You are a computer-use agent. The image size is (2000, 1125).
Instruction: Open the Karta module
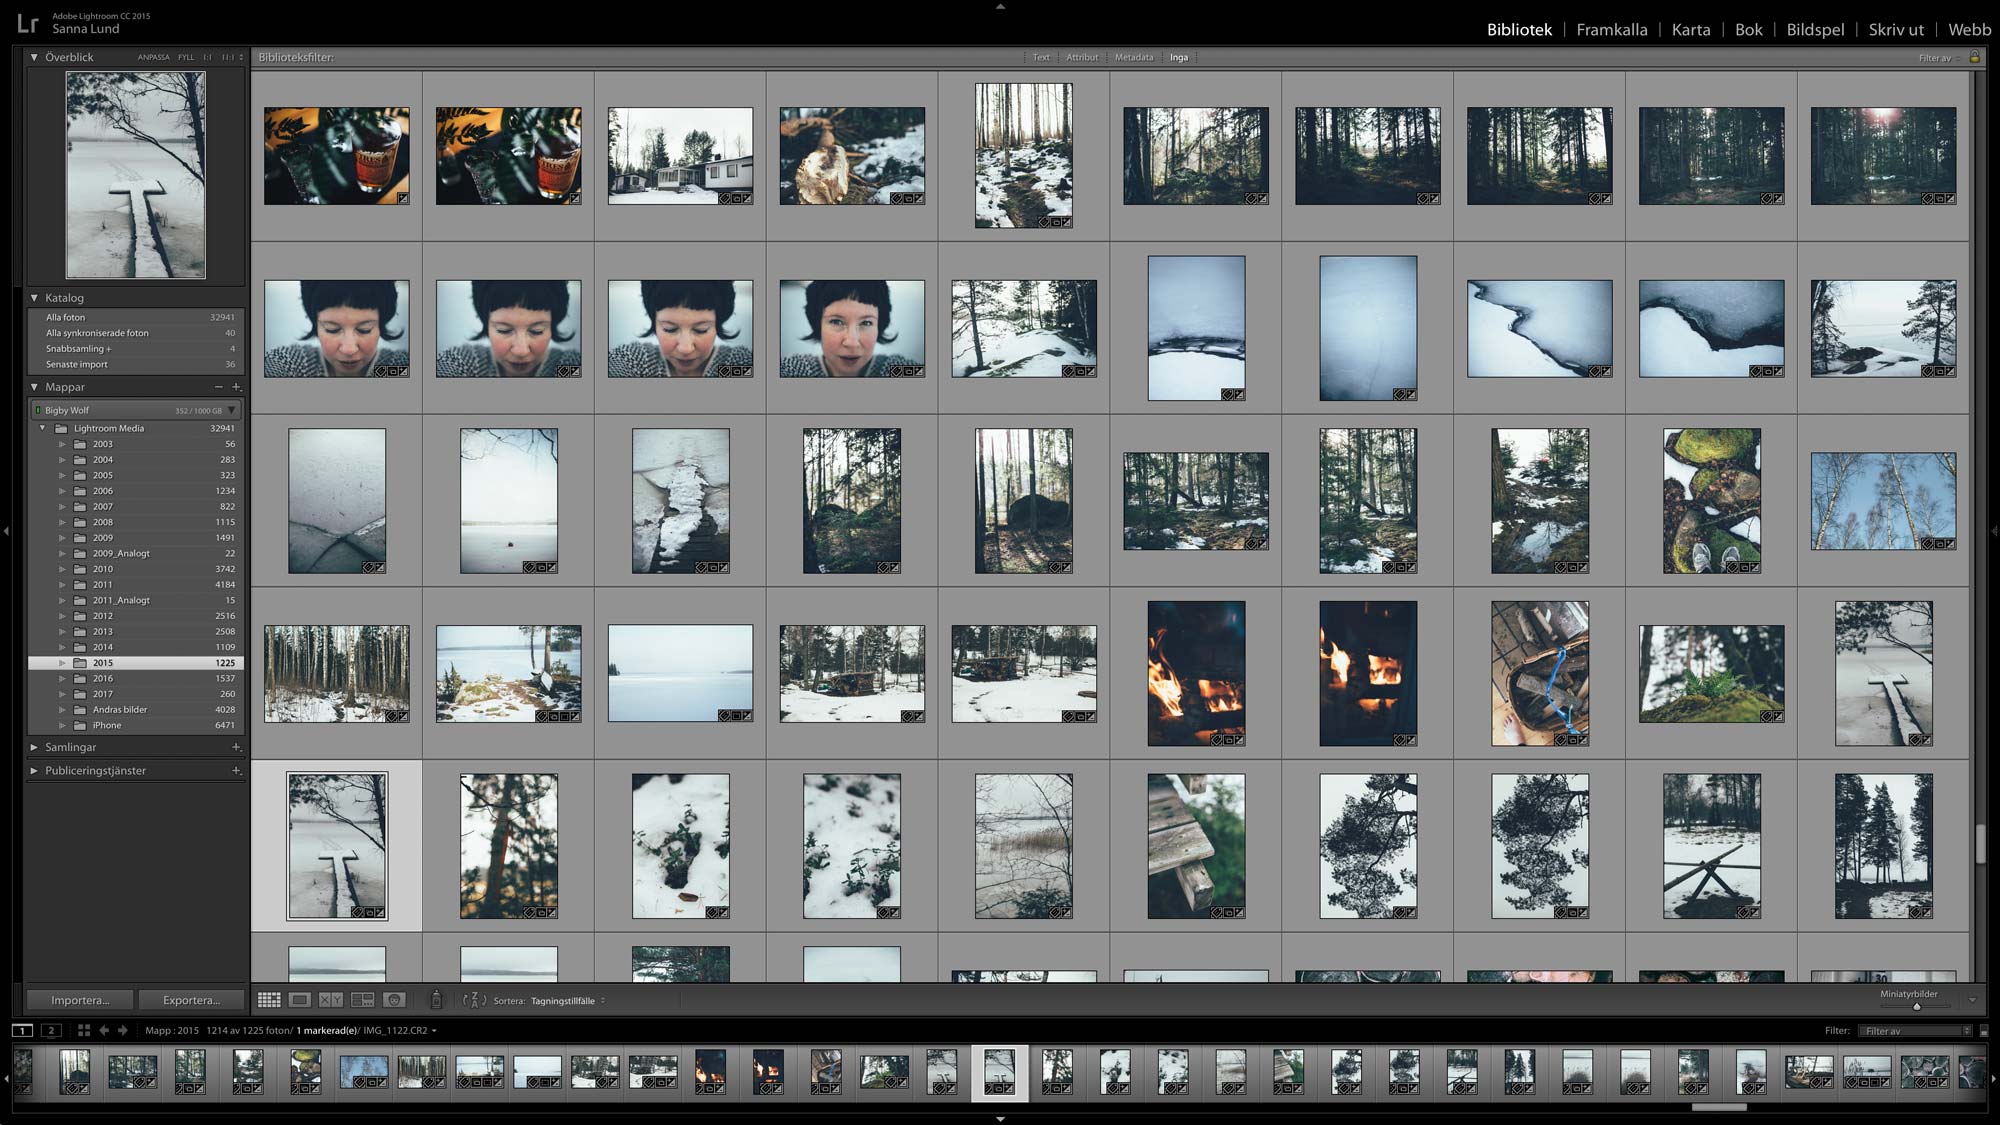(x=1691, y=29)
